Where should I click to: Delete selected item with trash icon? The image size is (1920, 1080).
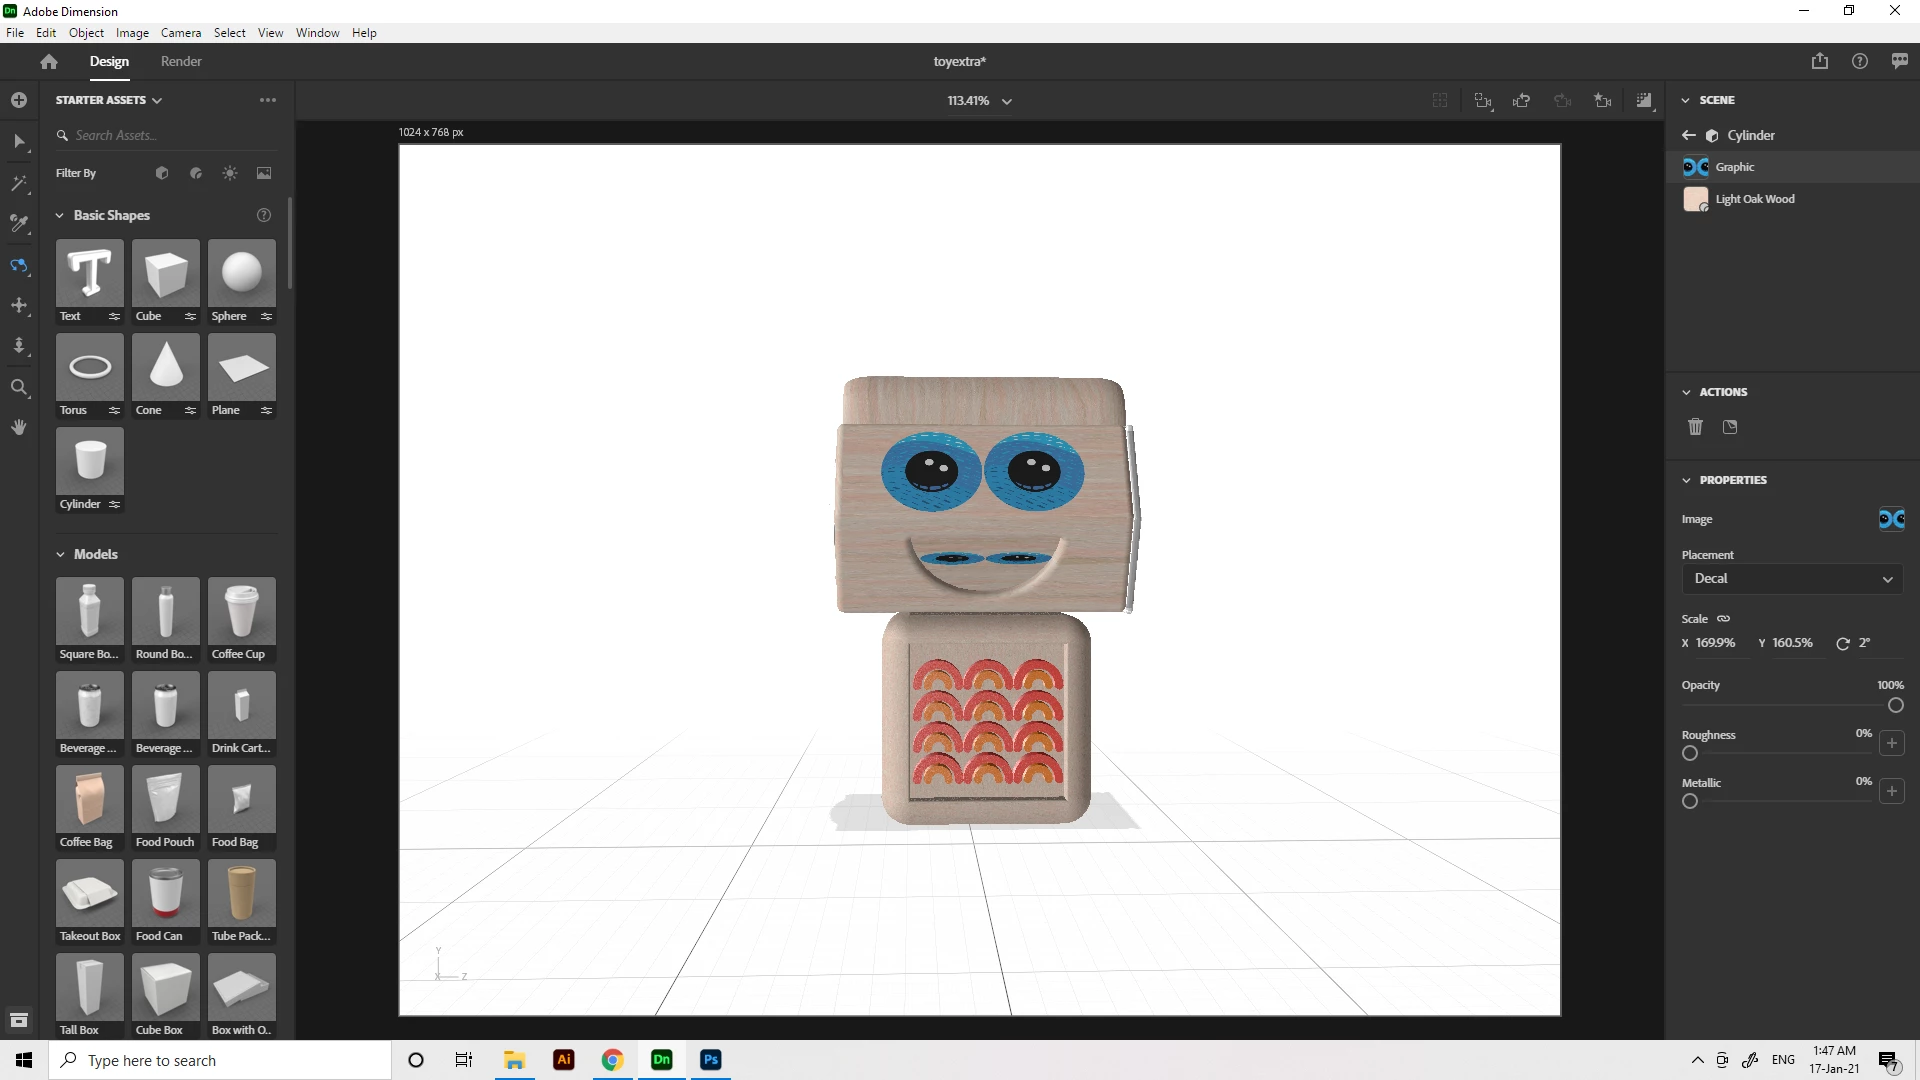point(1695,427)
